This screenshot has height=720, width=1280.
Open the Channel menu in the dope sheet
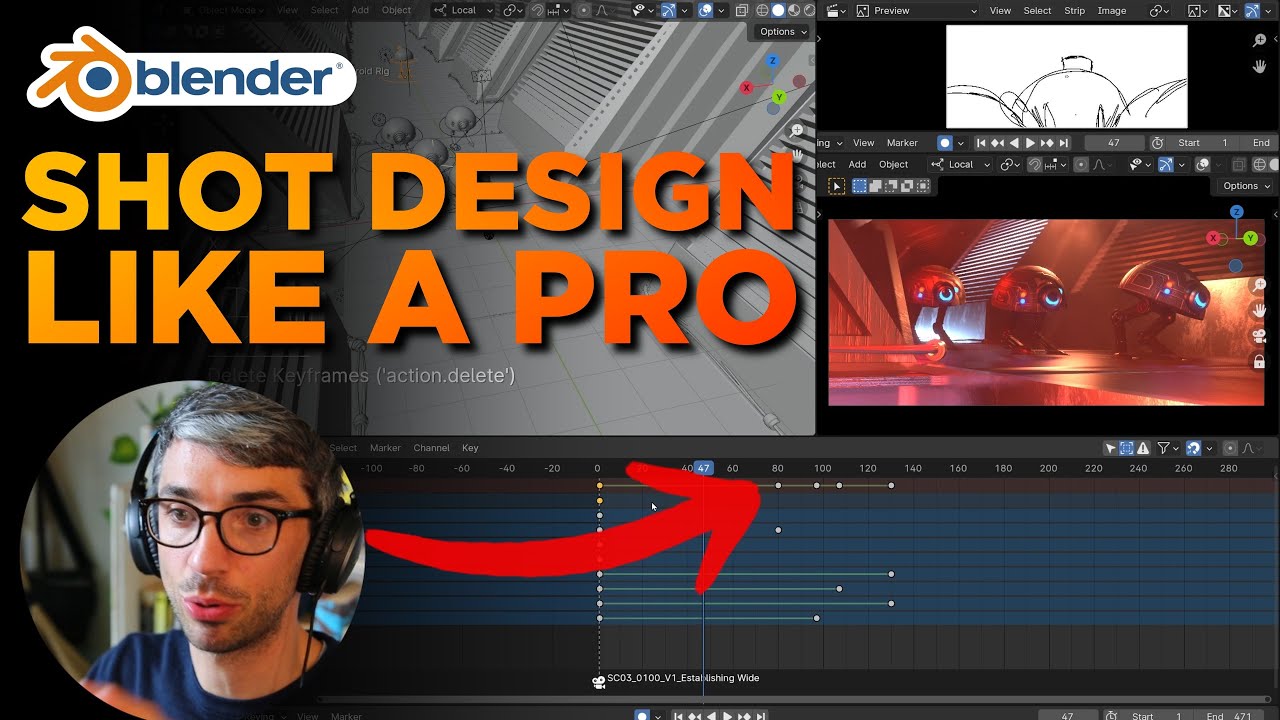click(431, 448)
